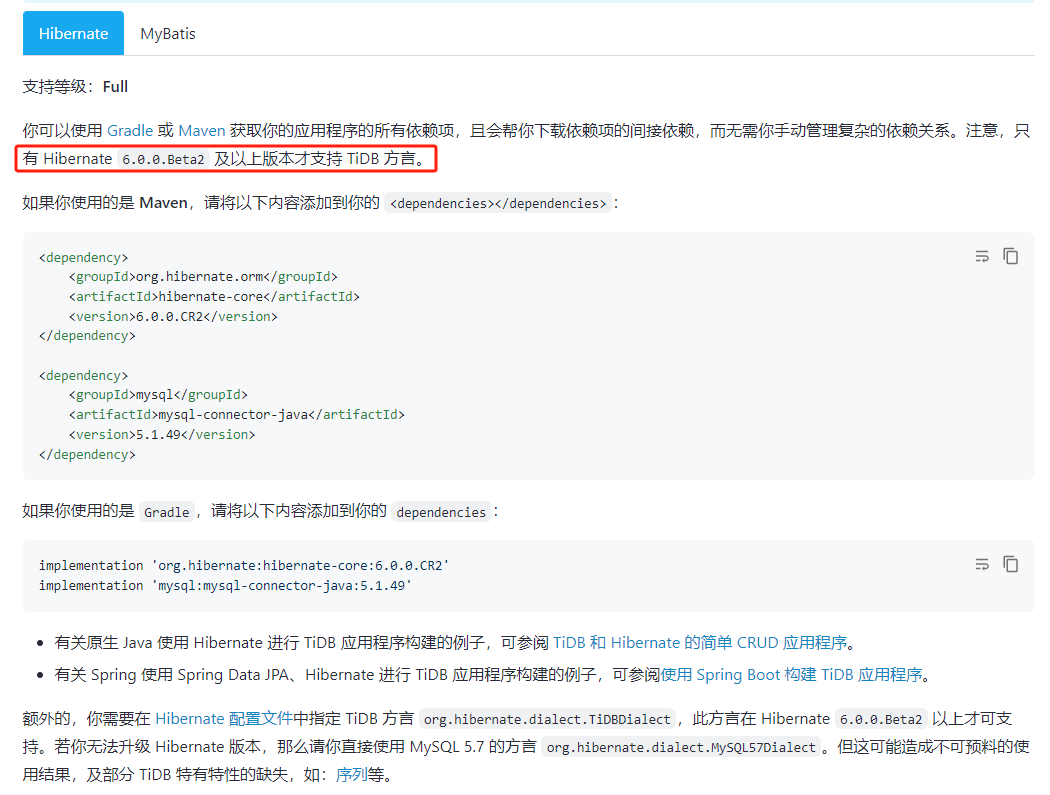Viewport: 1050px width, 795px height.
Task: Open '使用 Spring Boot 构建 TiDB 应用程序' link
Action: [x=792, y=675]
